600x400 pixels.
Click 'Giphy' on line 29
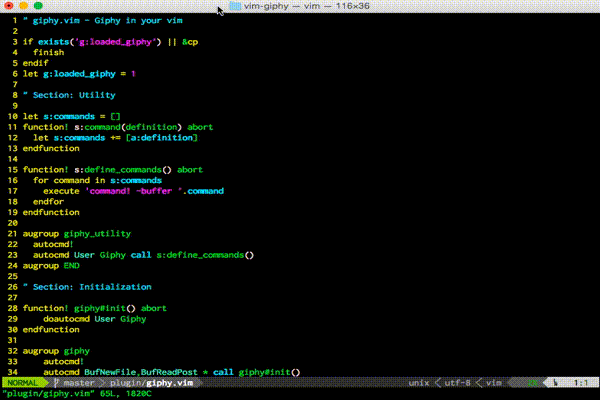tap(133, 319)
